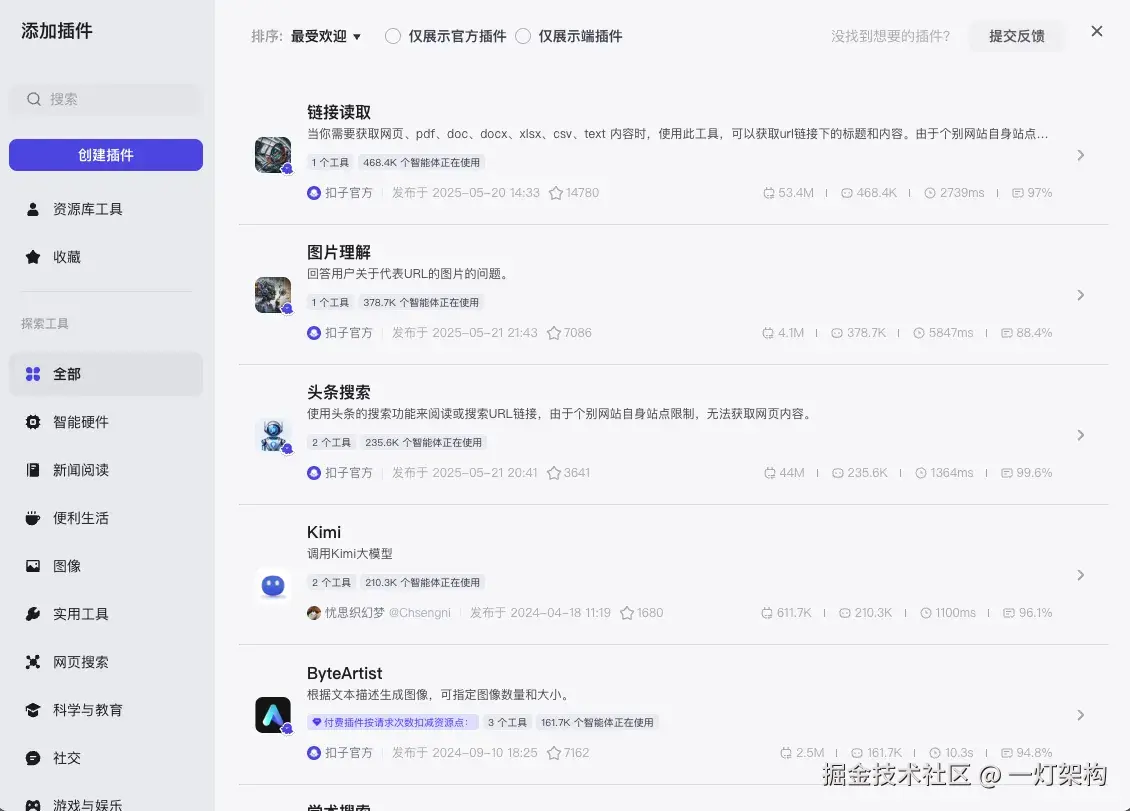Click the search magnifier icon
1130x811 pixels.
34,99
